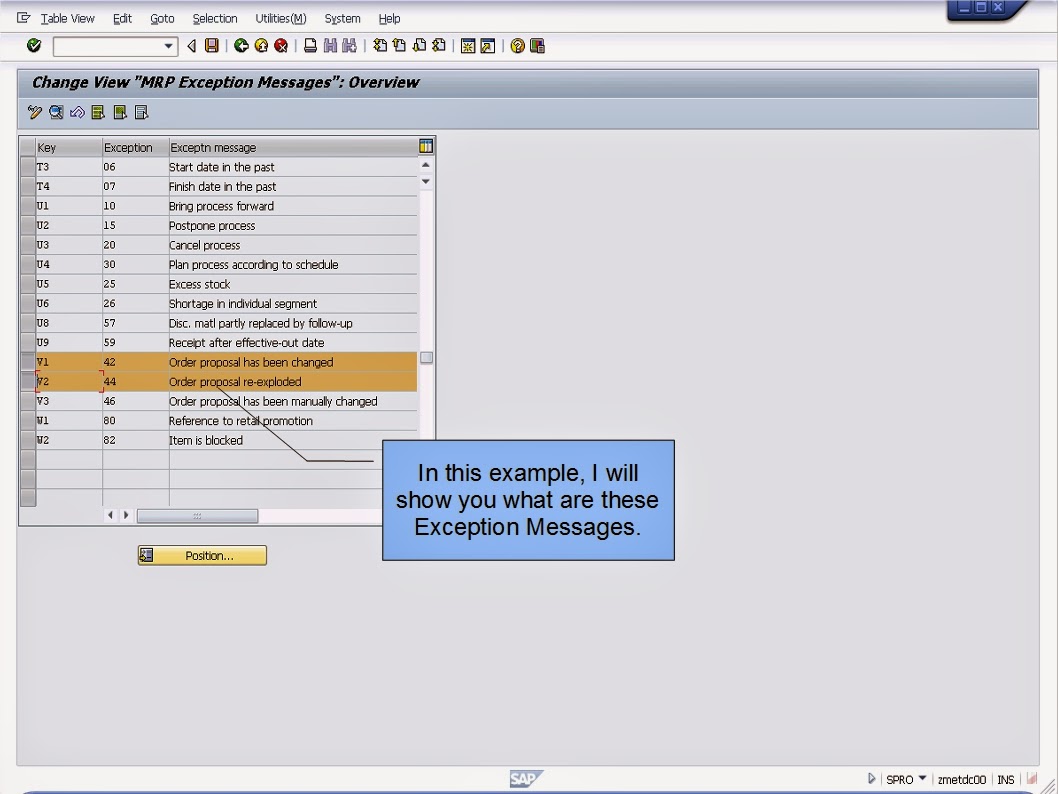This screenshot has height=794, width=1058.
Task: Open the Goto menu
Action: [162, 19]
